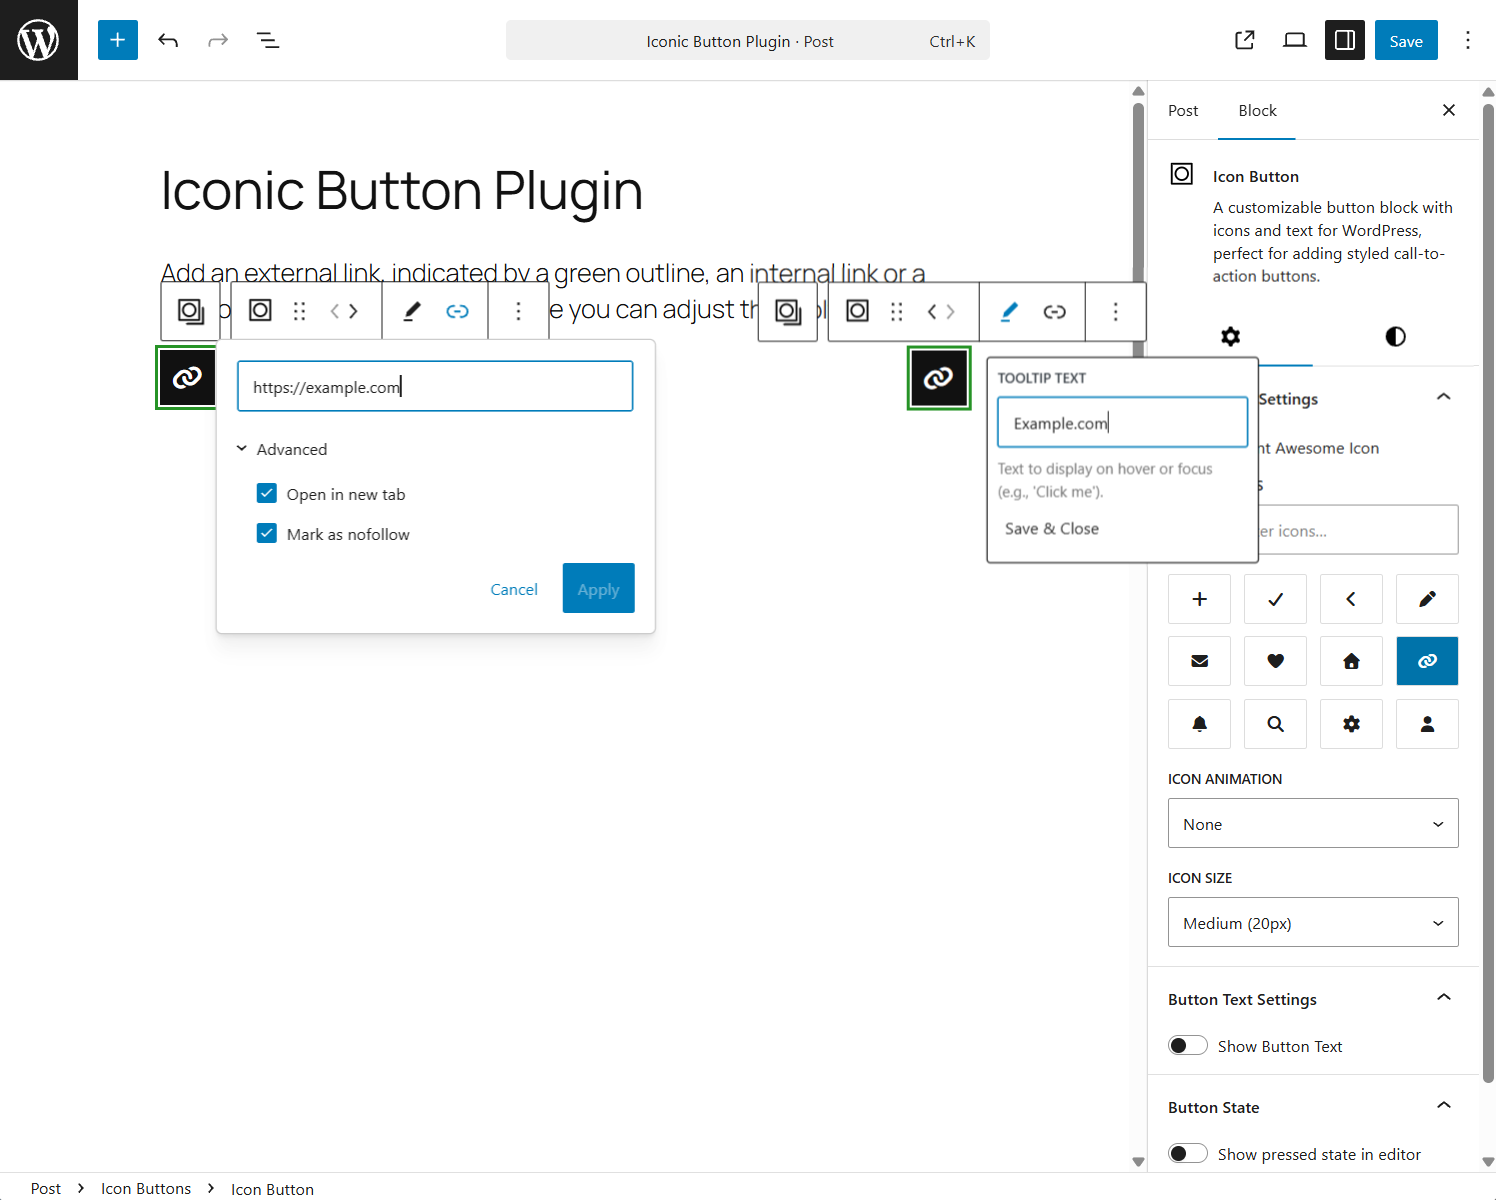
Task: Select the envelope icon in grid
Action: coord(1200,661)
